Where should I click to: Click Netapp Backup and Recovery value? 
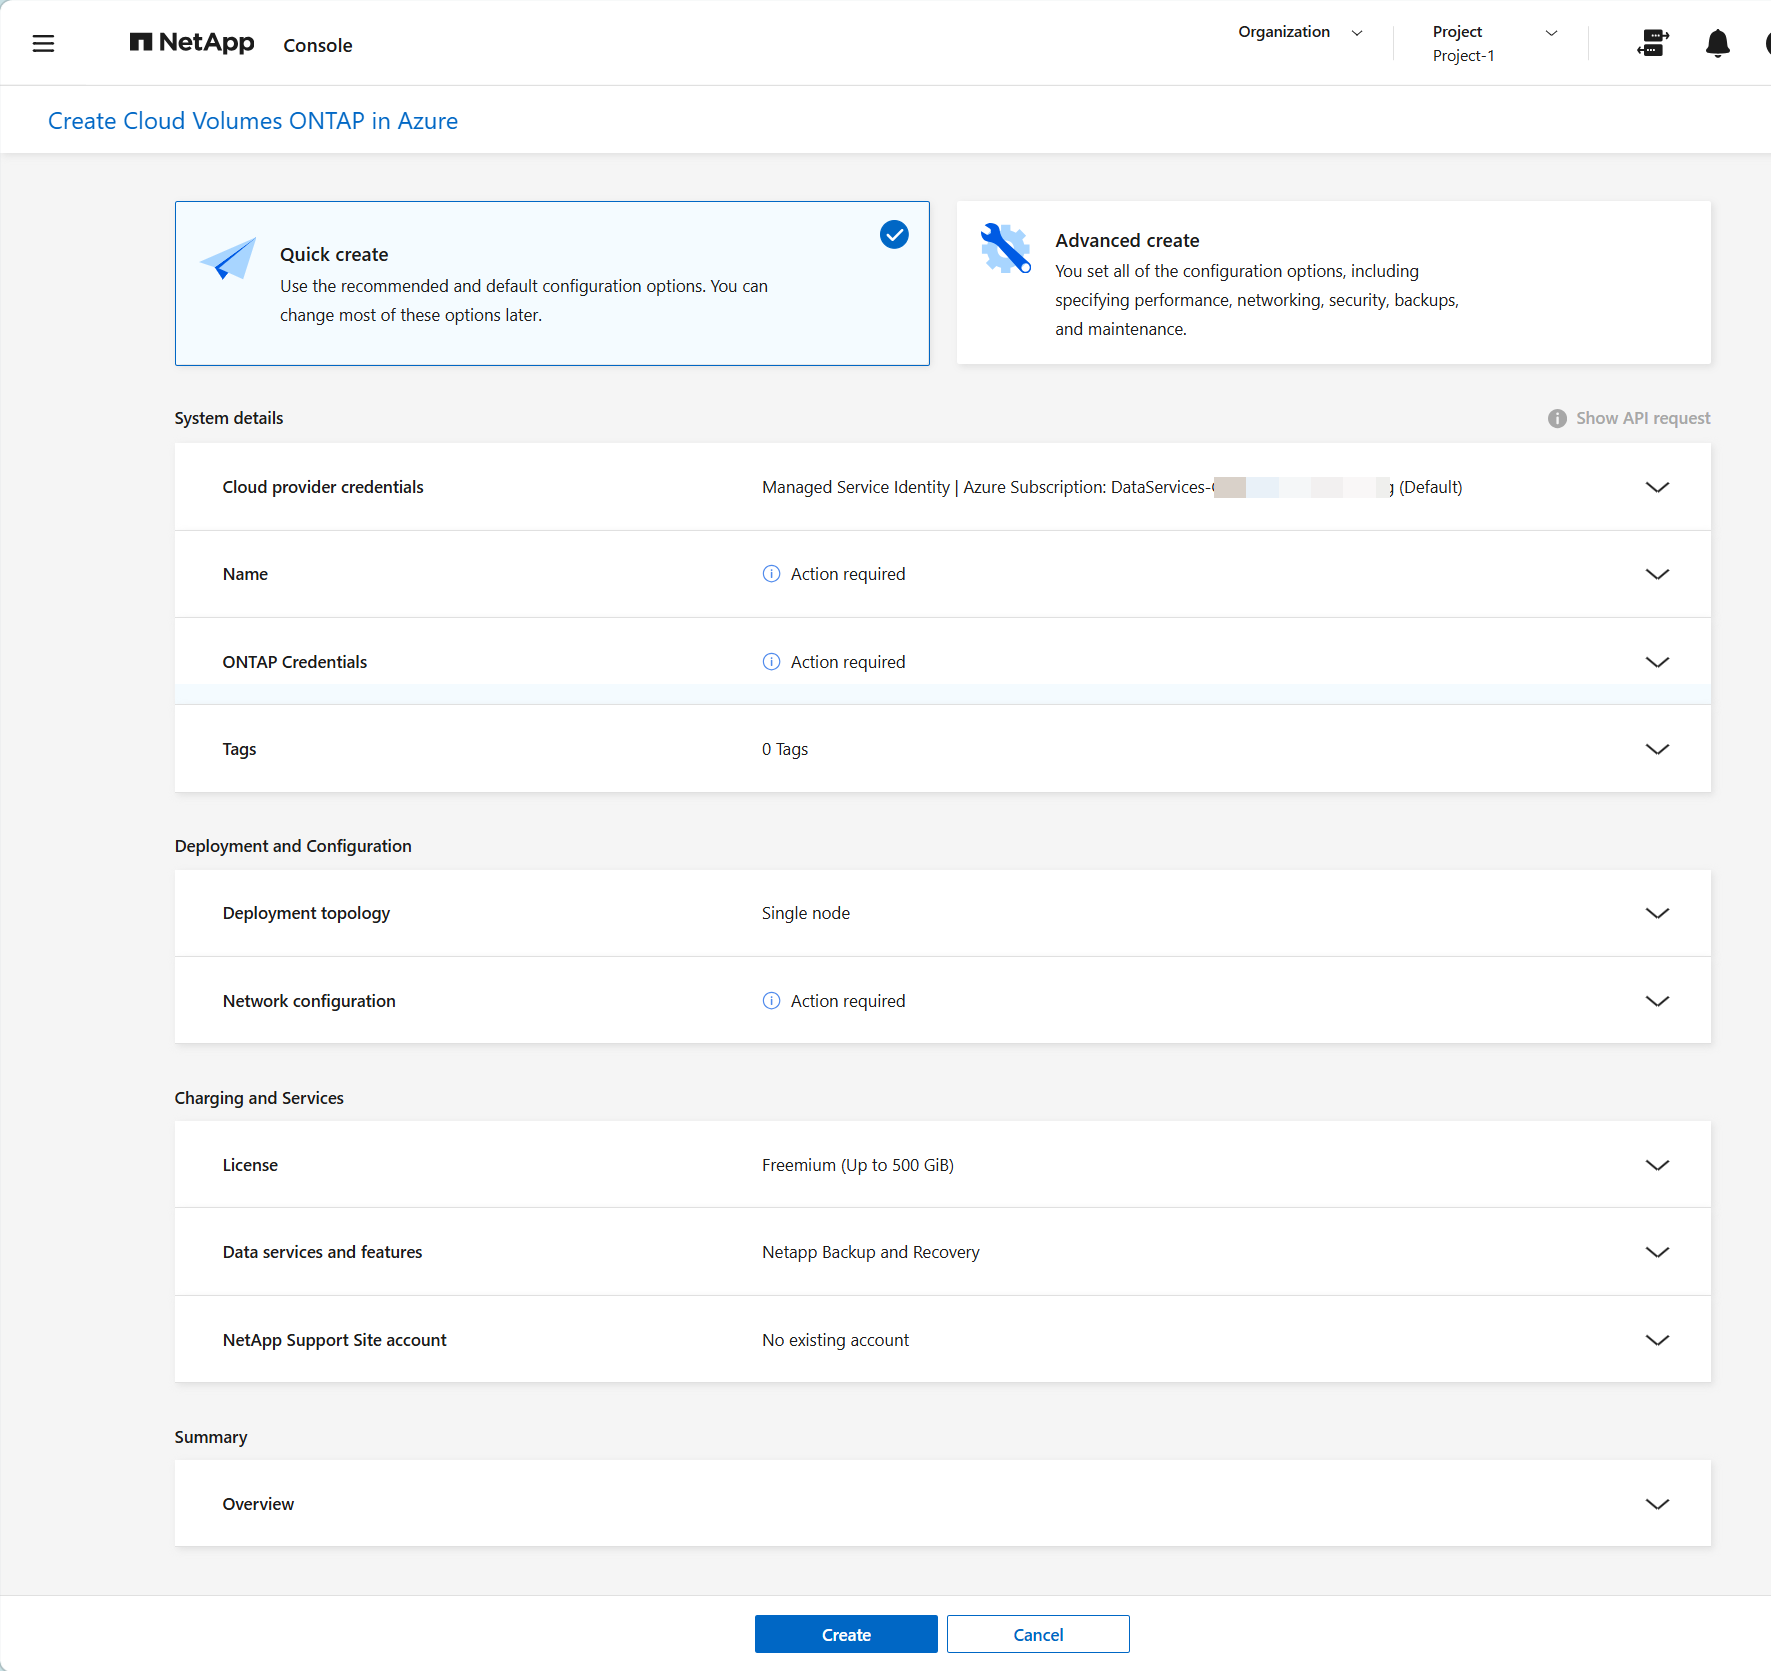(x=871, y=1252)
